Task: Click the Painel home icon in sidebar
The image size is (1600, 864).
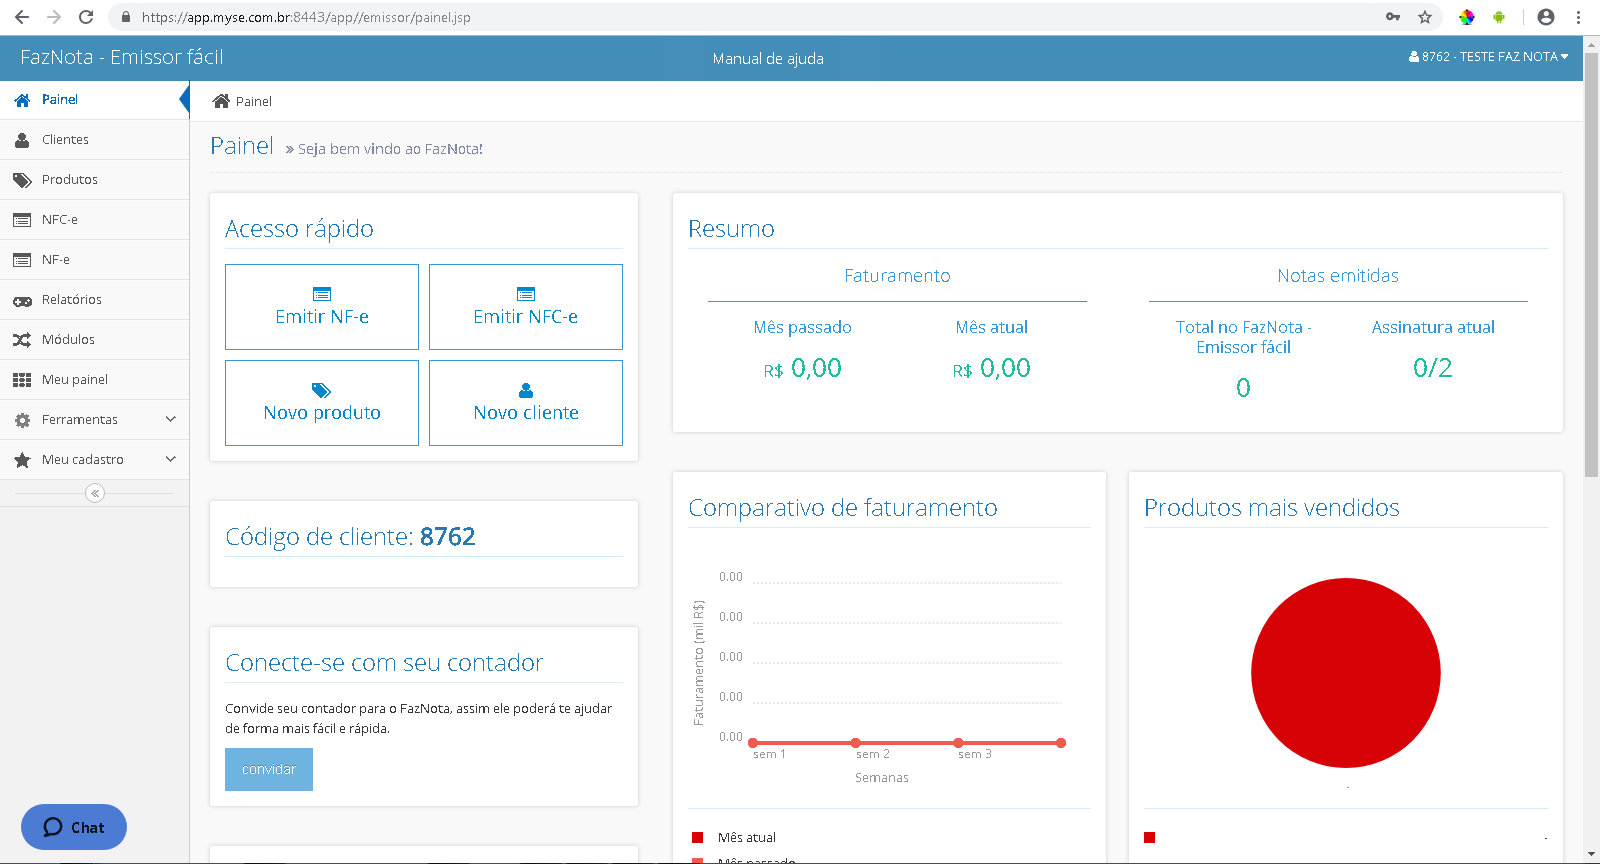Action: pyautogui.click(x=22, y=100)
